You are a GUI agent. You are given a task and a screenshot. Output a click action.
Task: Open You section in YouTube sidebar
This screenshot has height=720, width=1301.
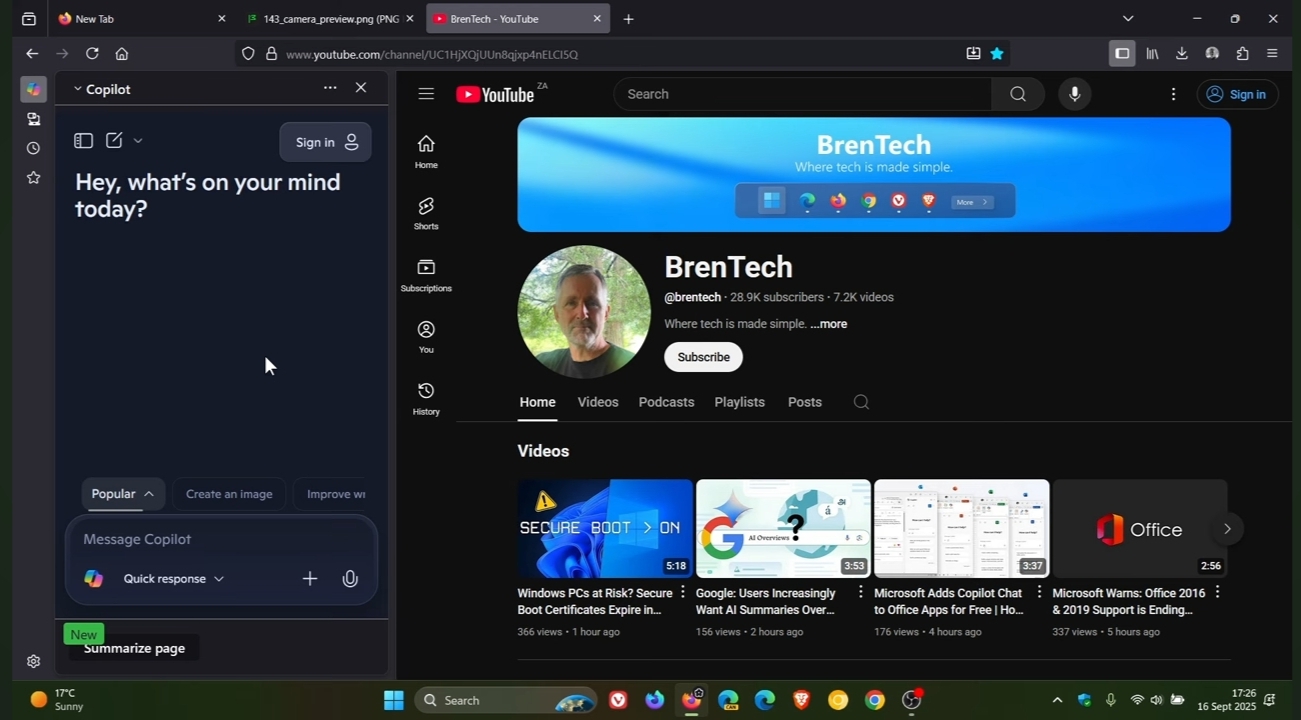tap(426, 336)
